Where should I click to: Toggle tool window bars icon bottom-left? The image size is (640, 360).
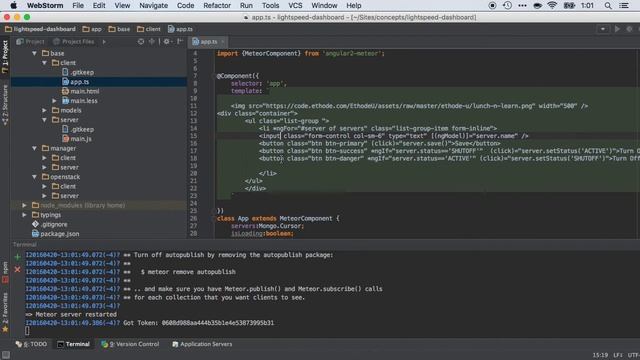pos(6,355)
